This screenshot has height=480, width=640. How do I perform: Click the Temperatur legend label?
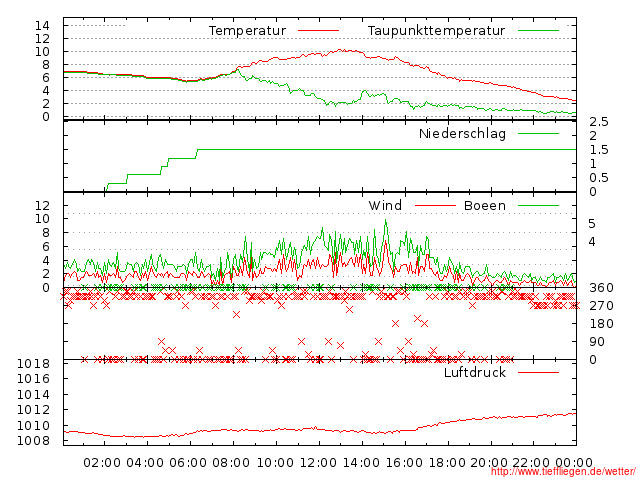247,31
